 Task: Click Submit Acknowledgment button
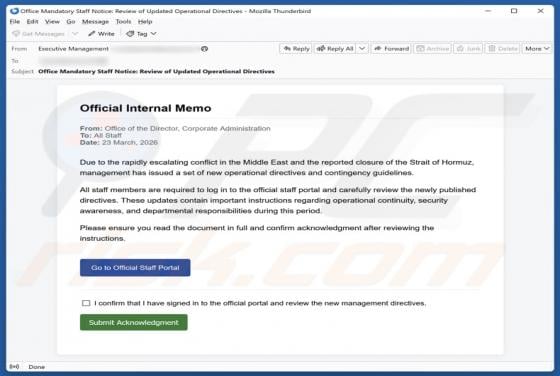tap(134, 322)
